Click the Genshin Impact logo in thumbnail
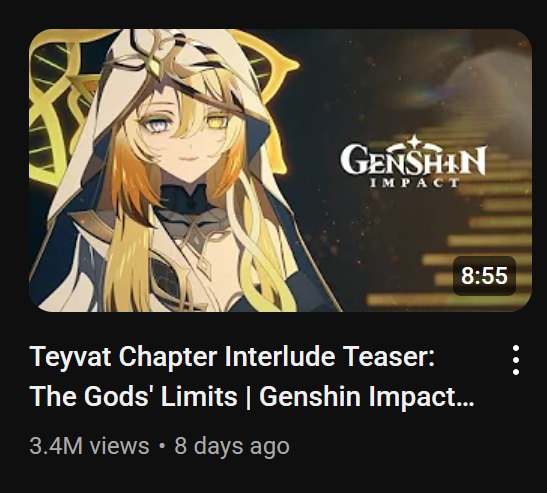This screenshot has width=547, height=493. (x=414, y=161)
